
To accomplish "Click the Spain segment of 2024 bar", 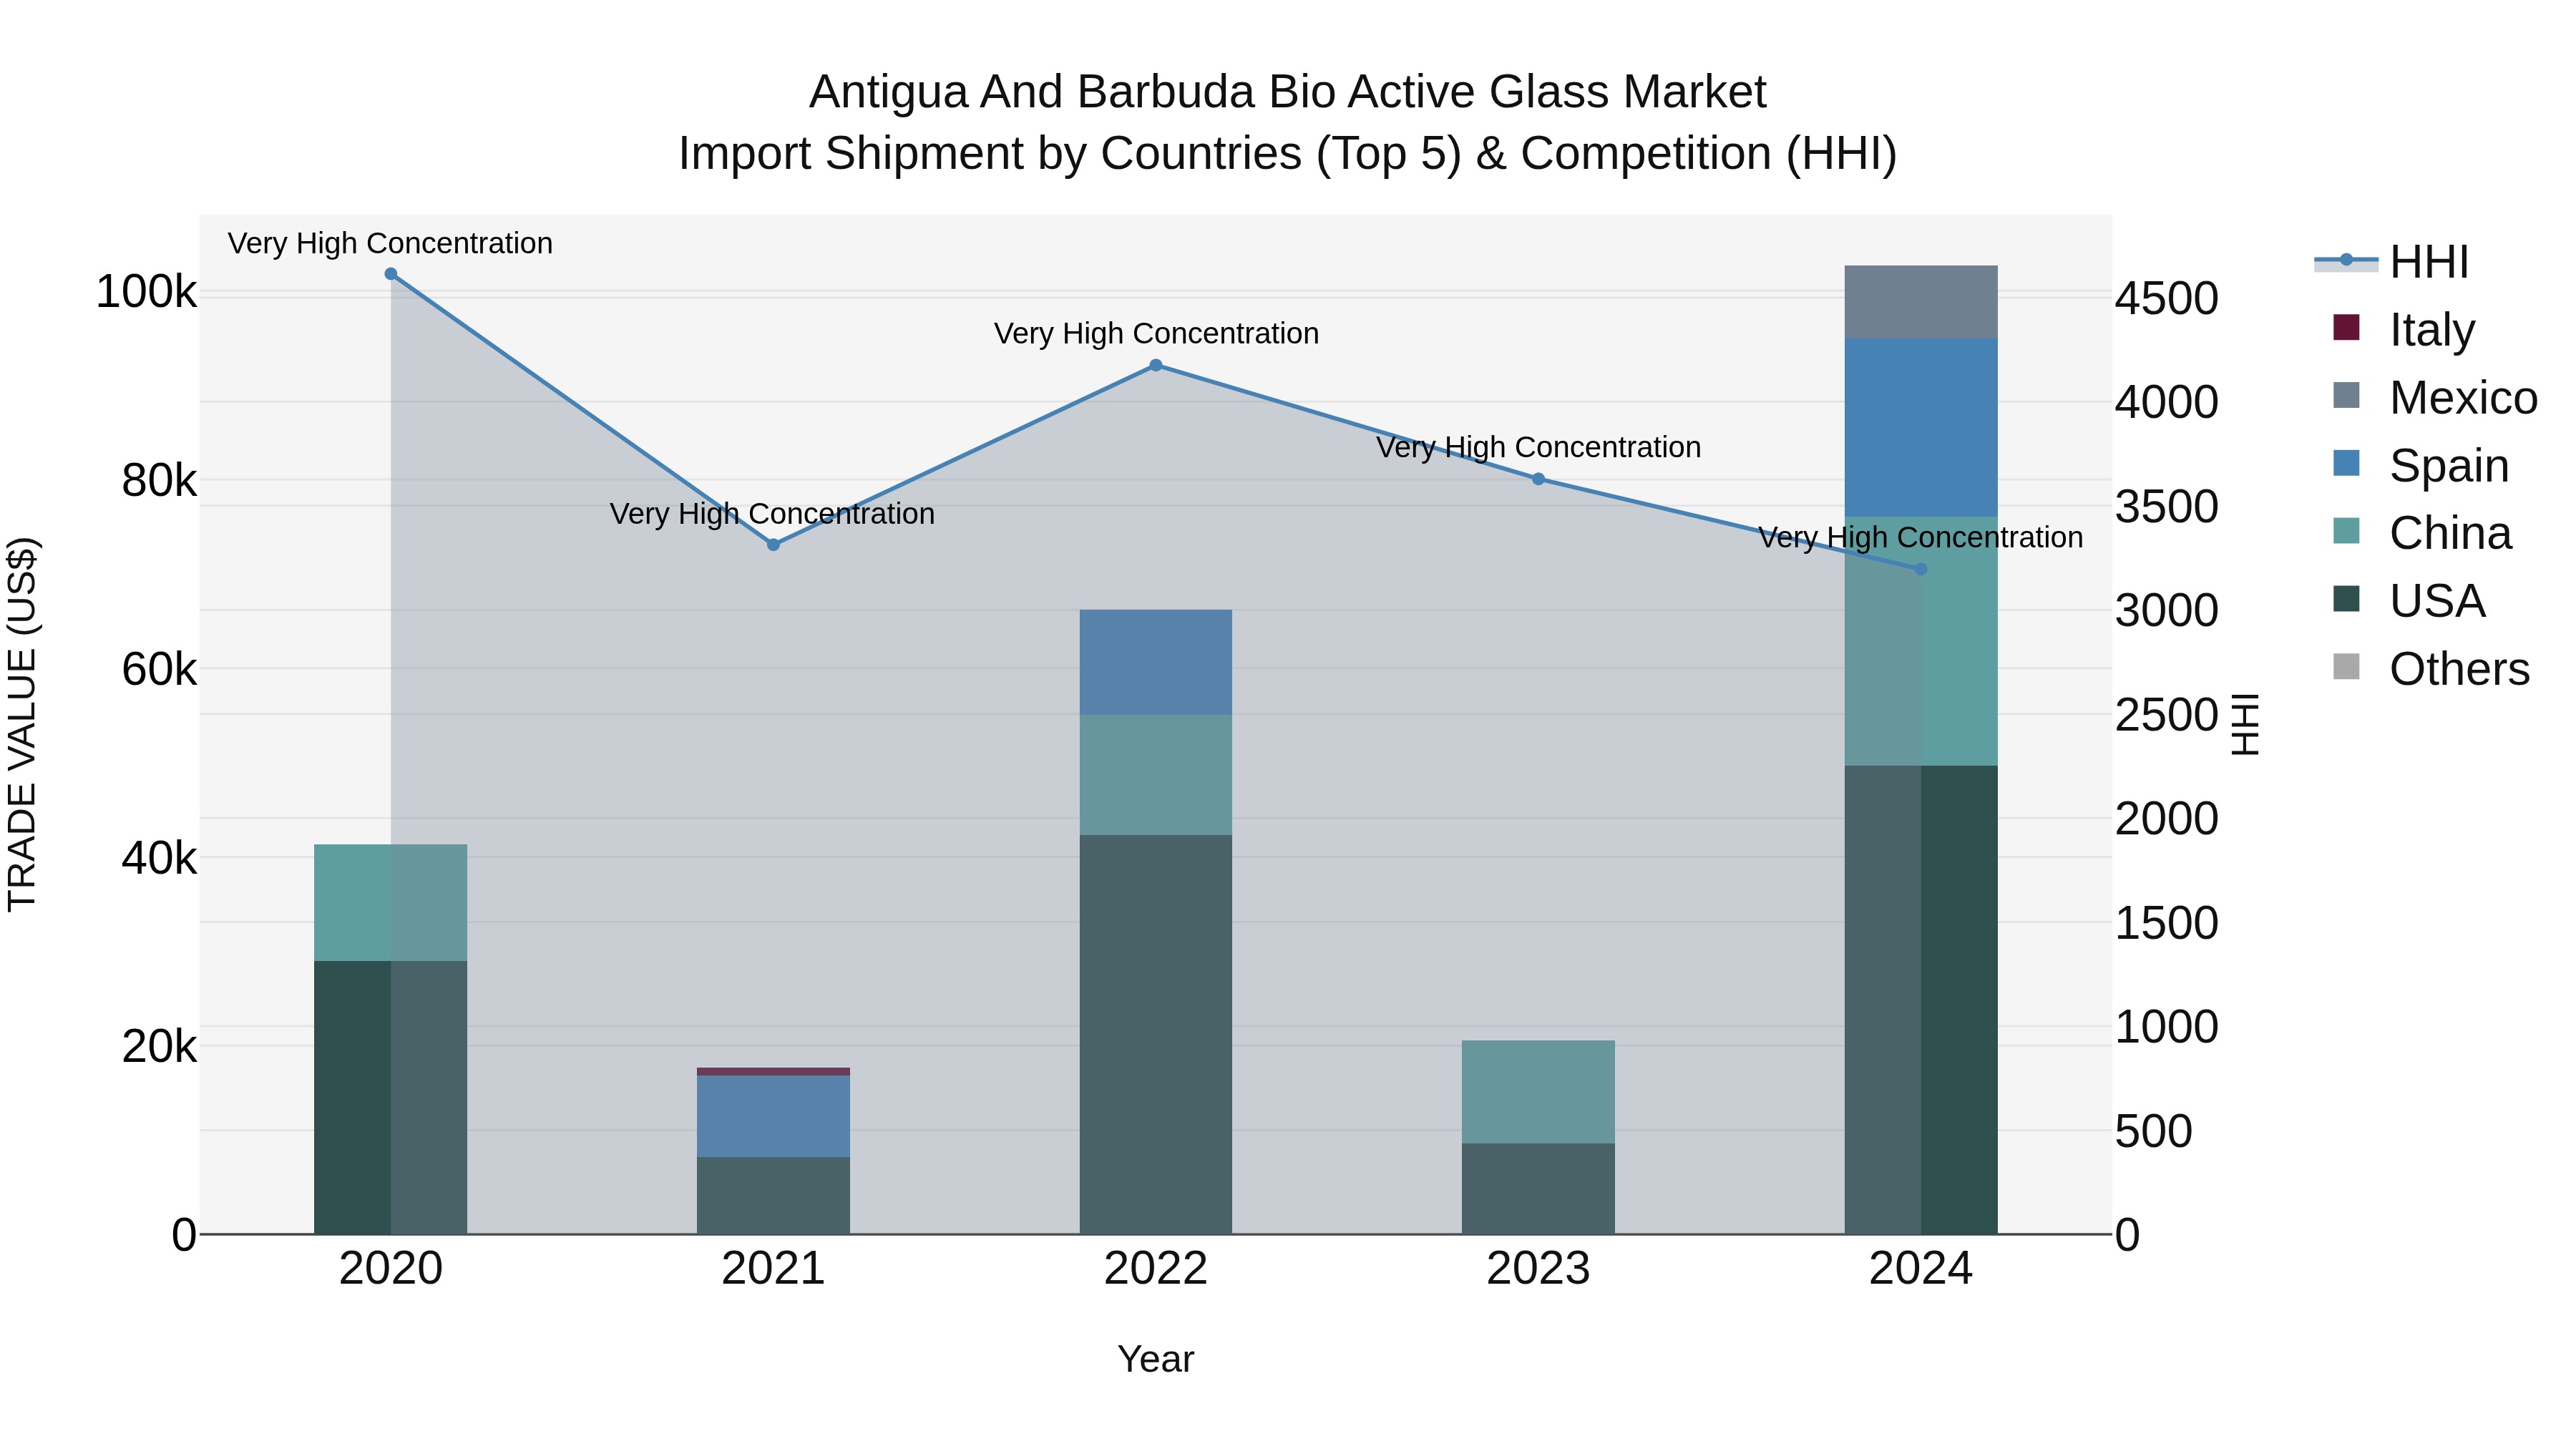I will tap(1921, 428).
